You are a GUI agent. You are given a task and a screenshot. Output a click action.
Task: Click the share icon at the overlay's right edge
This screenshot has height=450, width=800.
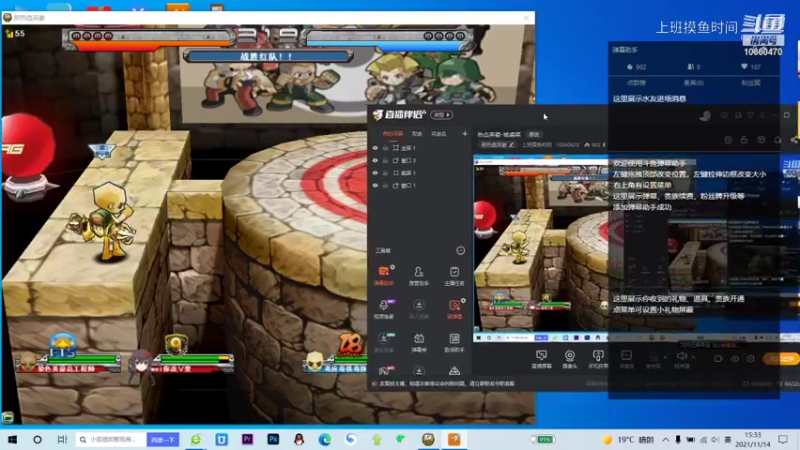(x=794, y=140)
